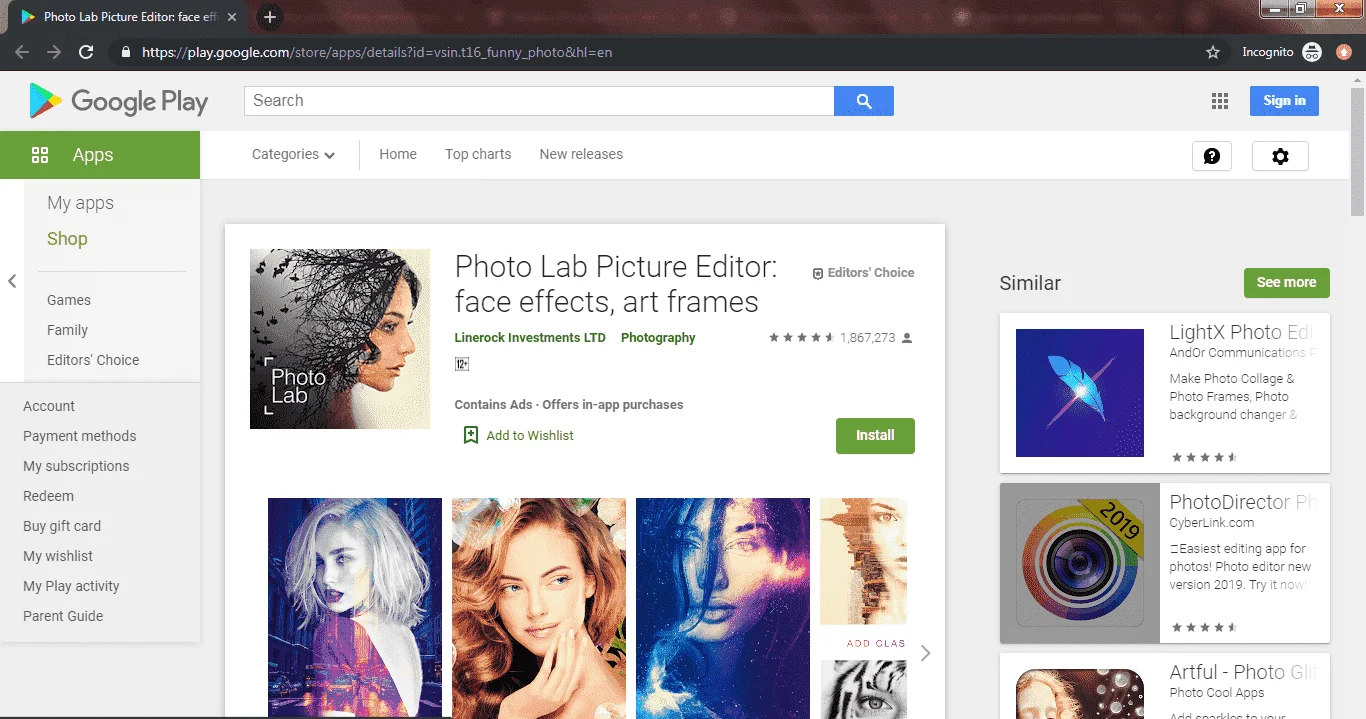The image size is (1366, 719).
Task: Click the PhotoDirector 2019 camera icon
Action: tap(1080, 563)
